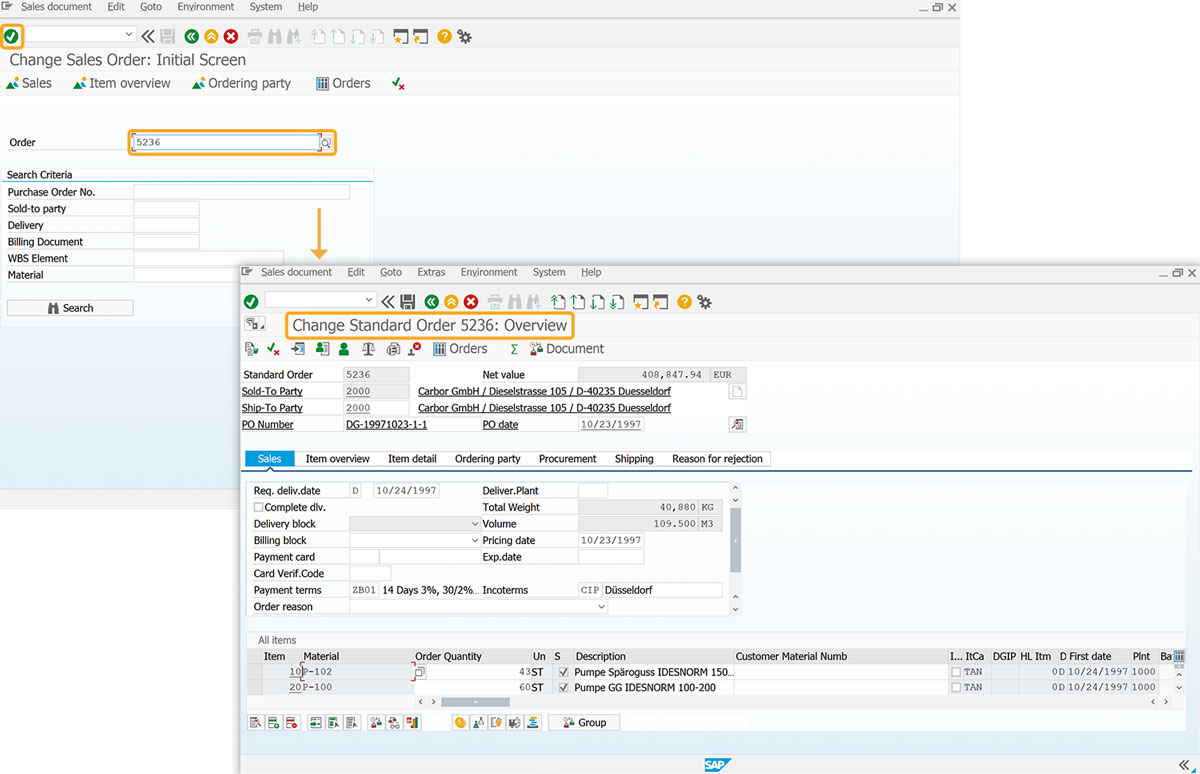The width and height of the screenshot is (1200, 774).
Task: Click document icon beside Net value row
Action: click(738, 391)
